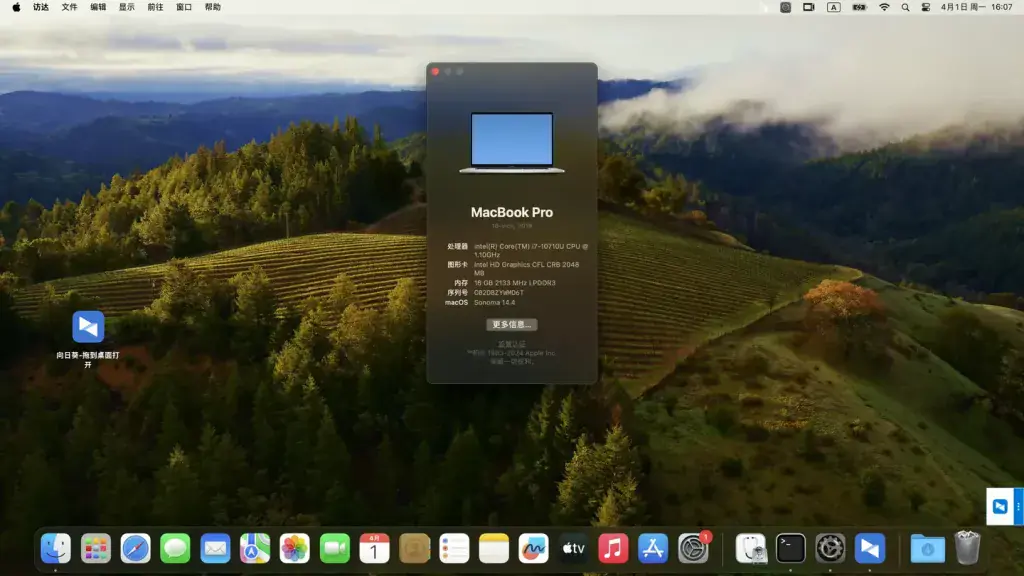
Task: Open Finder from the Dock
Action: (56, 548)
